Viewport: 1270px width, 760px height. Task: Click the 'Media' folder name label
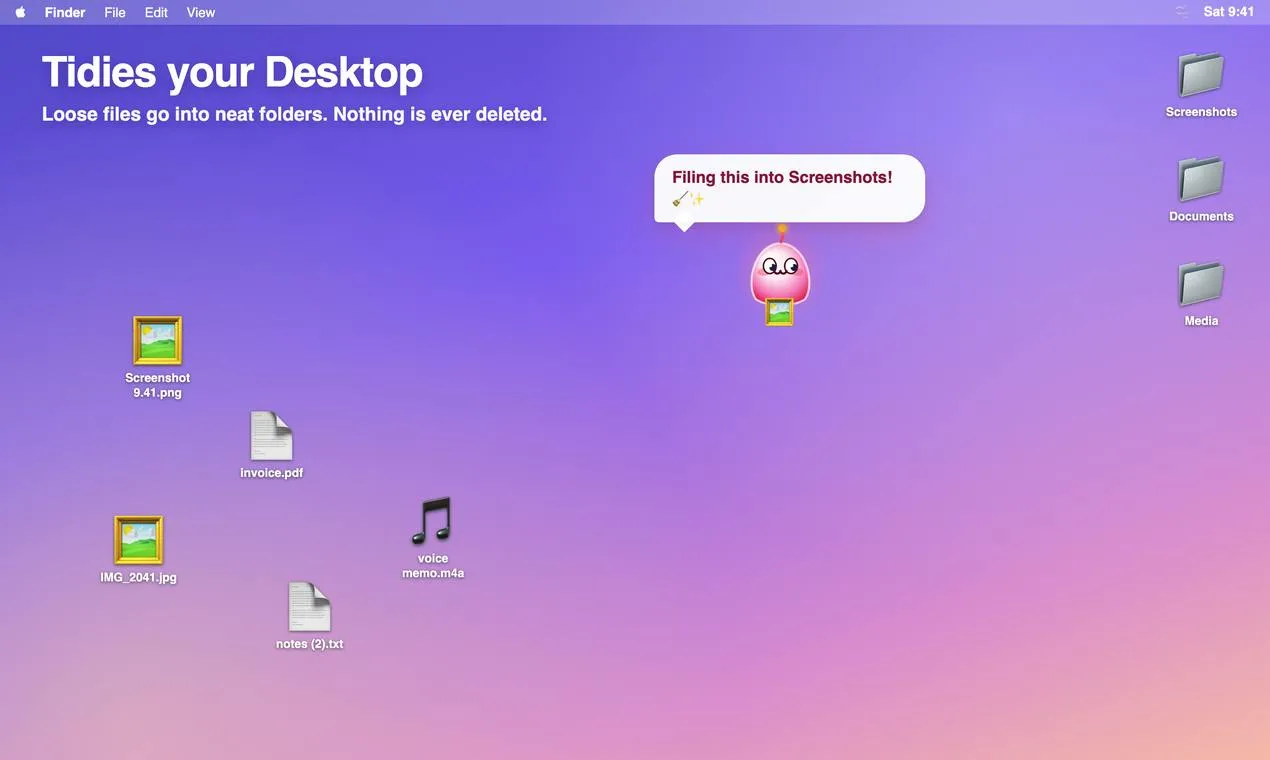click(1201, 321)
